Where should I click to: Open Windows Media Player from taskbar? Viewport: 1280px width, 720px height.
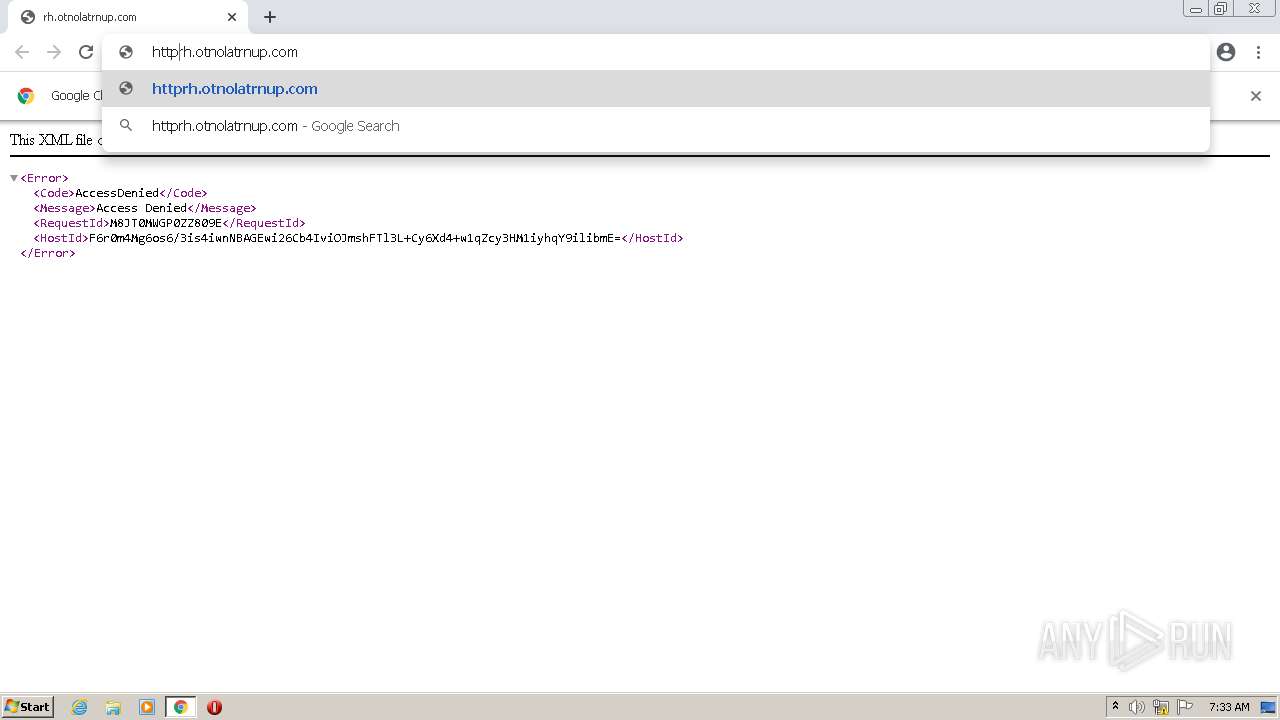[147, 707]
